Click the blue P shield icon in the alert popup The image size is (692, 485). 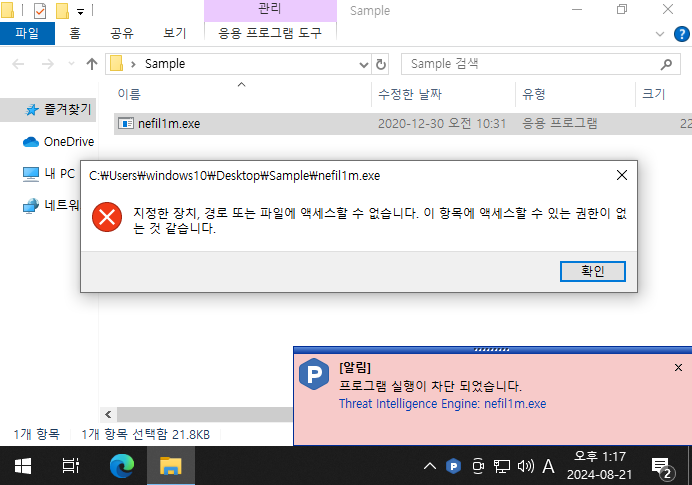coord(314,372)
